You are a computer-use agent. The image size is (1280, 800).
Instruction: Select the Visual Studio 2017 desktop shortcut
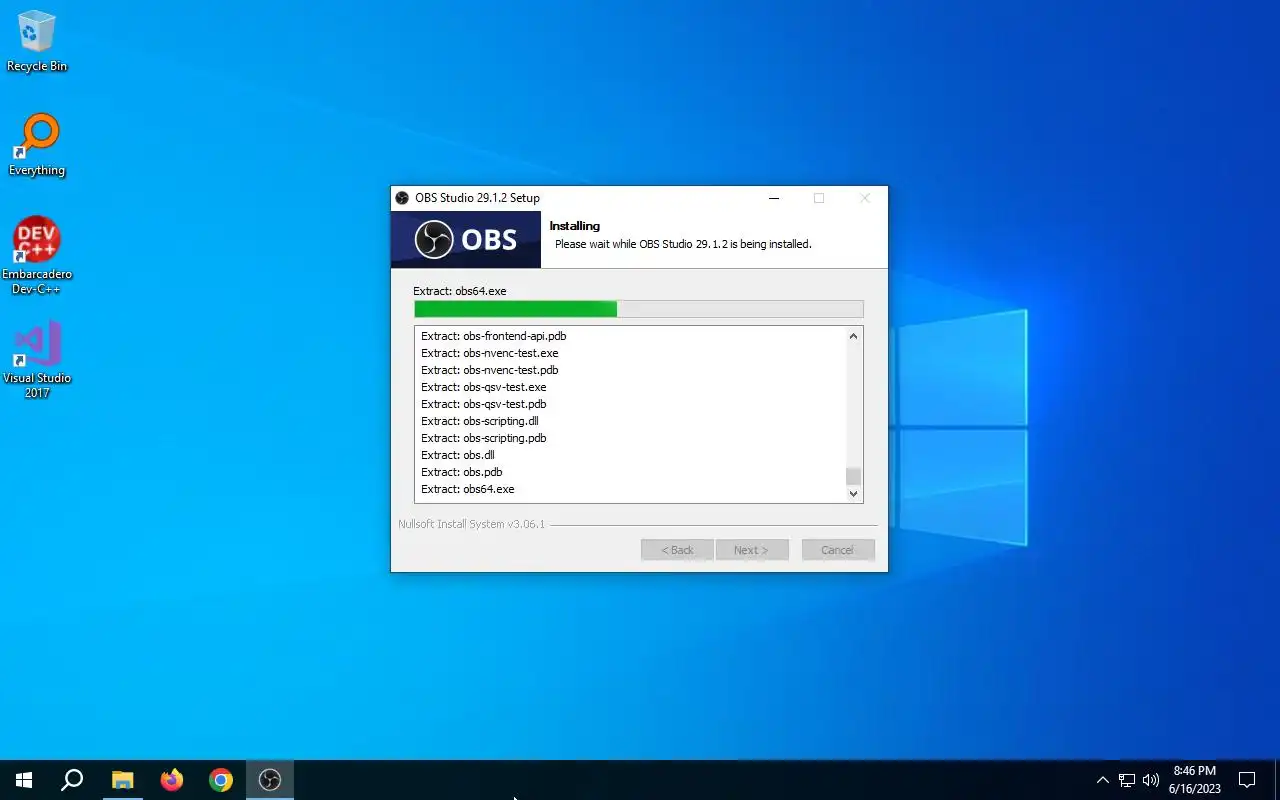(37, 360)
